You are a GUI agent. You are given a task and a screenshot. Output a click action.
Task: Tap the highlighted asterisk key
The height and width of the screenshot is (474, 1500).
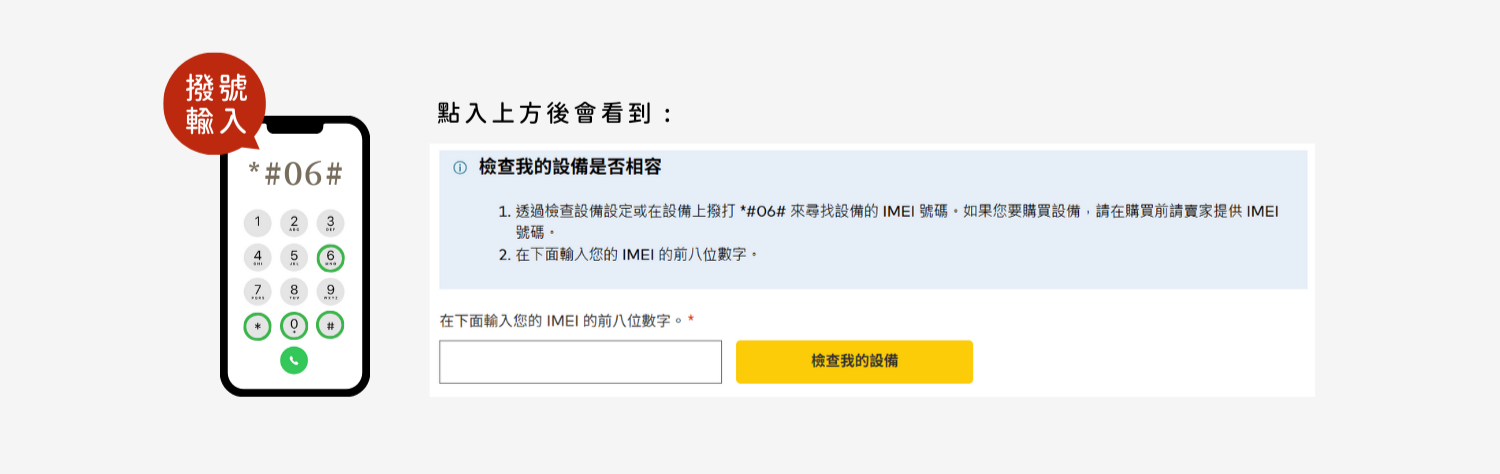[x=257, y=326]
